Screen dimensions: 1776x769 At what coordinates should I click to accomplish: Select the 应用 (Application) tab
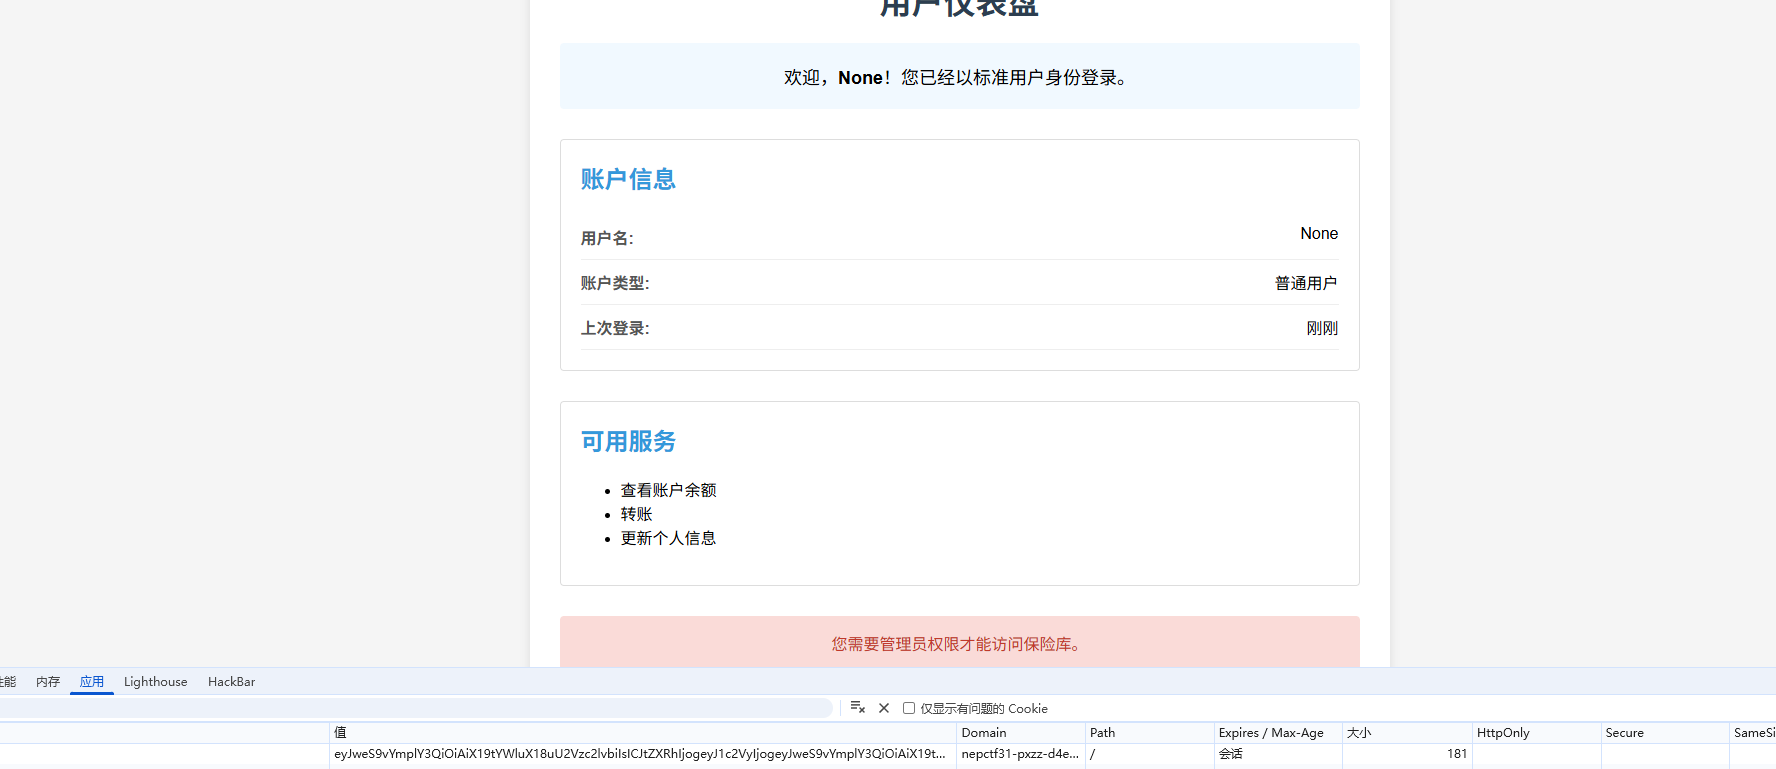pos(92,682)
